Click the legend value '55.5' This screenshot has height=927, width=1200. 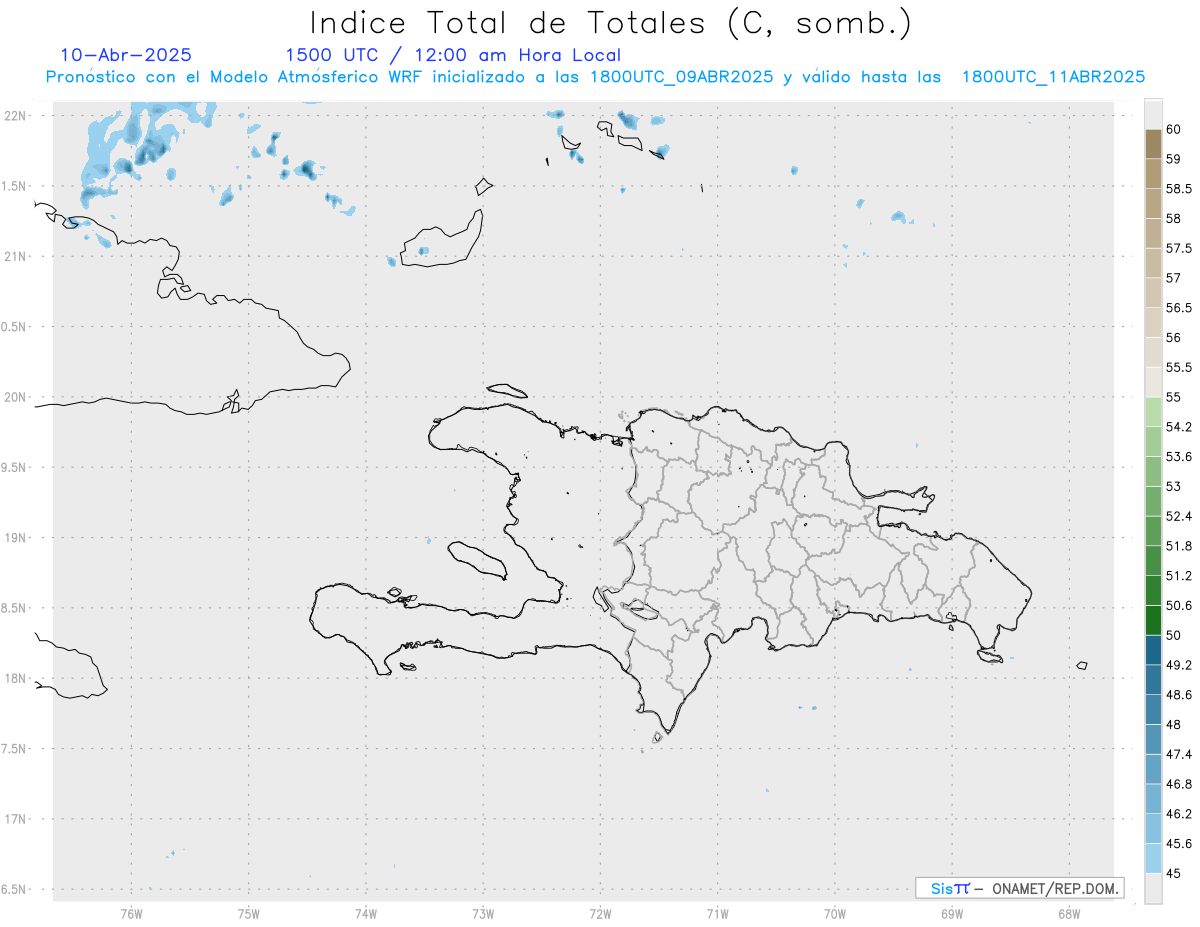1179,367
